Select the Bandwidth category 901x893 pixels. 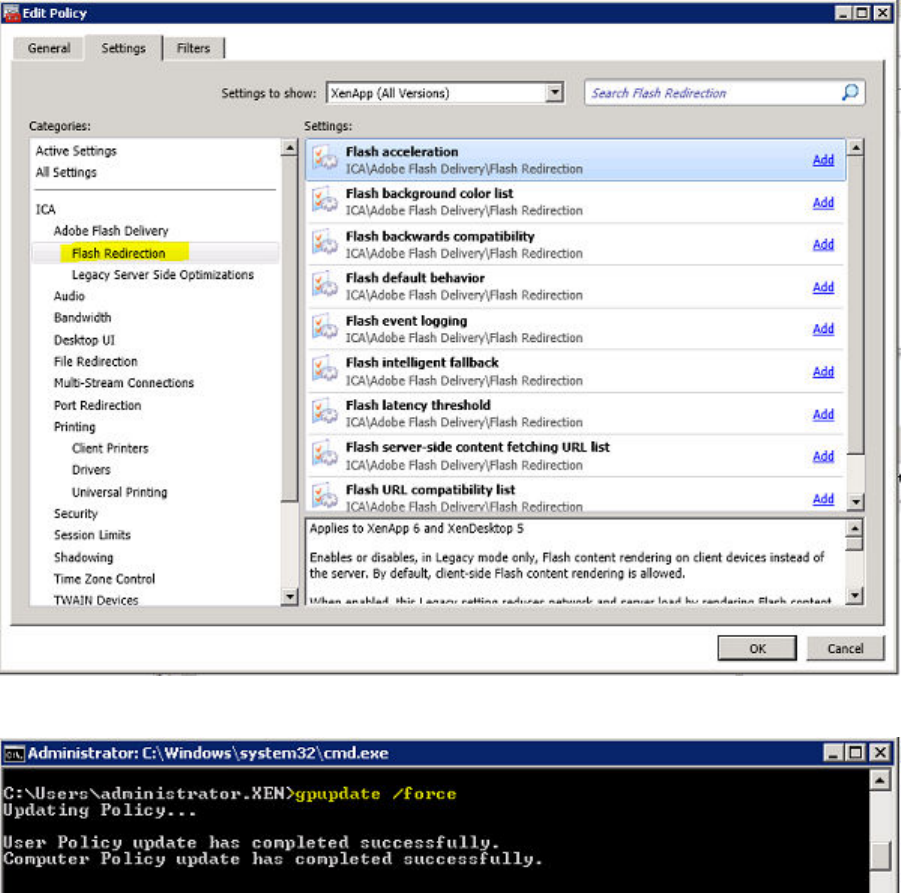[82, 318]
